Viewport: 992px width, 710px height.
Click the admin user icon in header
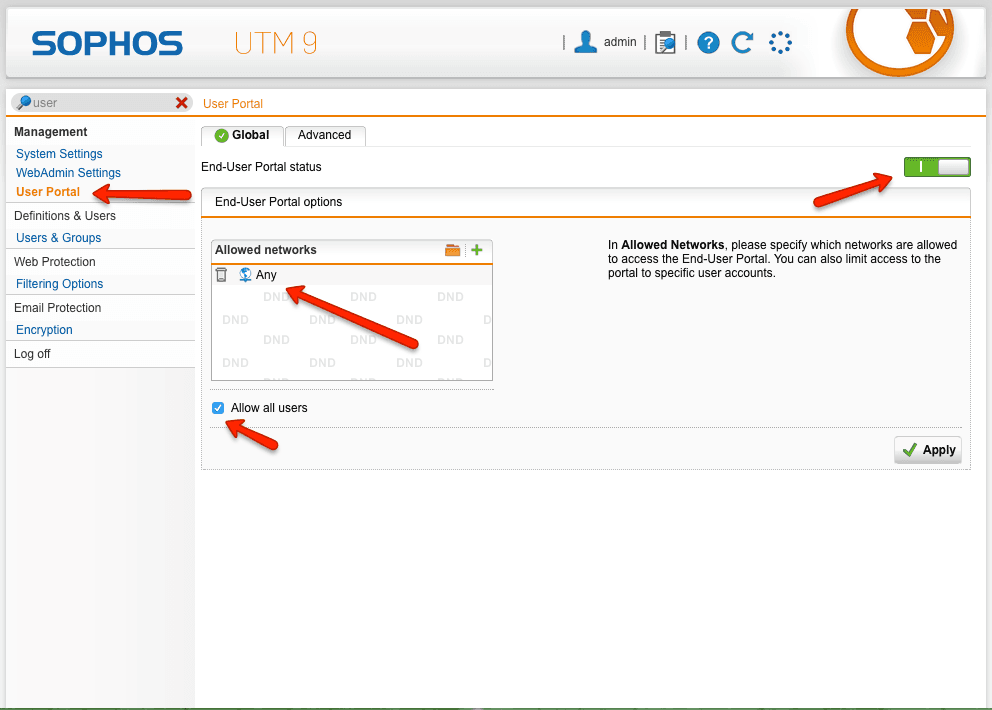pyautogui.click(x=585, y=42)
